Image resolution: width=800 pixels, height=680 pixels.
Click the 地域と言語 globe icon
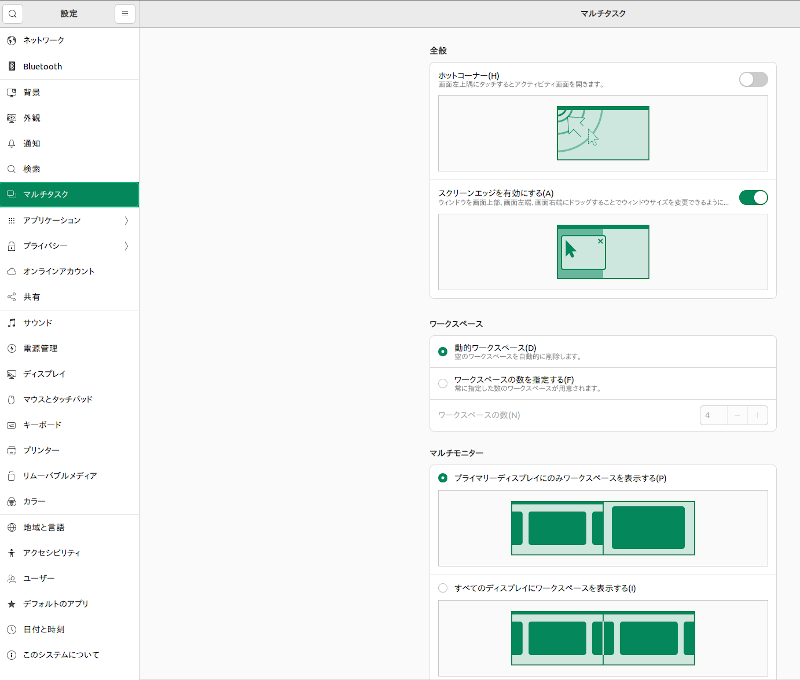pos(12,527)
